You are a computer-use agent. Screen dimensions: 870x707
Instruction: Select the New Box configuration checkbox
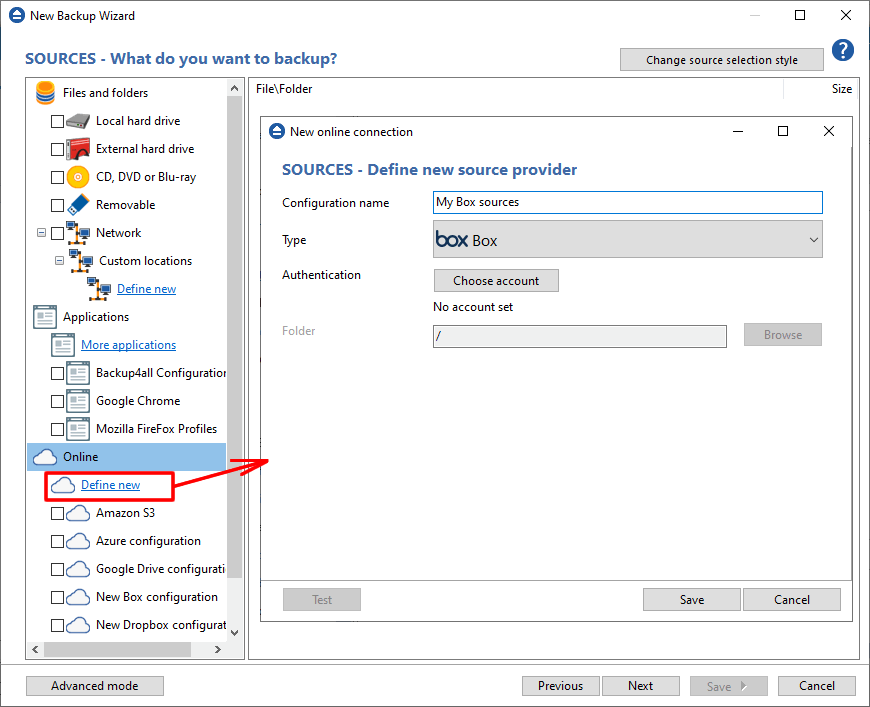click(57, 597)
